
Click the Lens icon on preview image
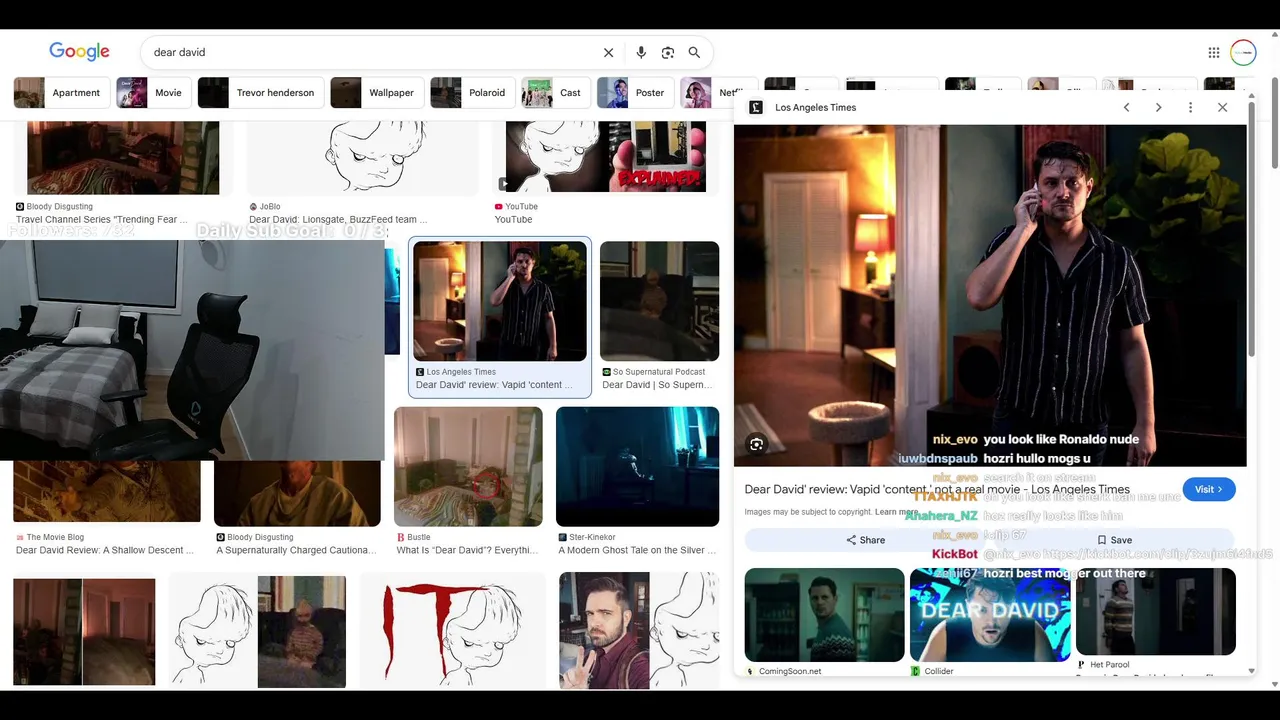click(757, 444)
